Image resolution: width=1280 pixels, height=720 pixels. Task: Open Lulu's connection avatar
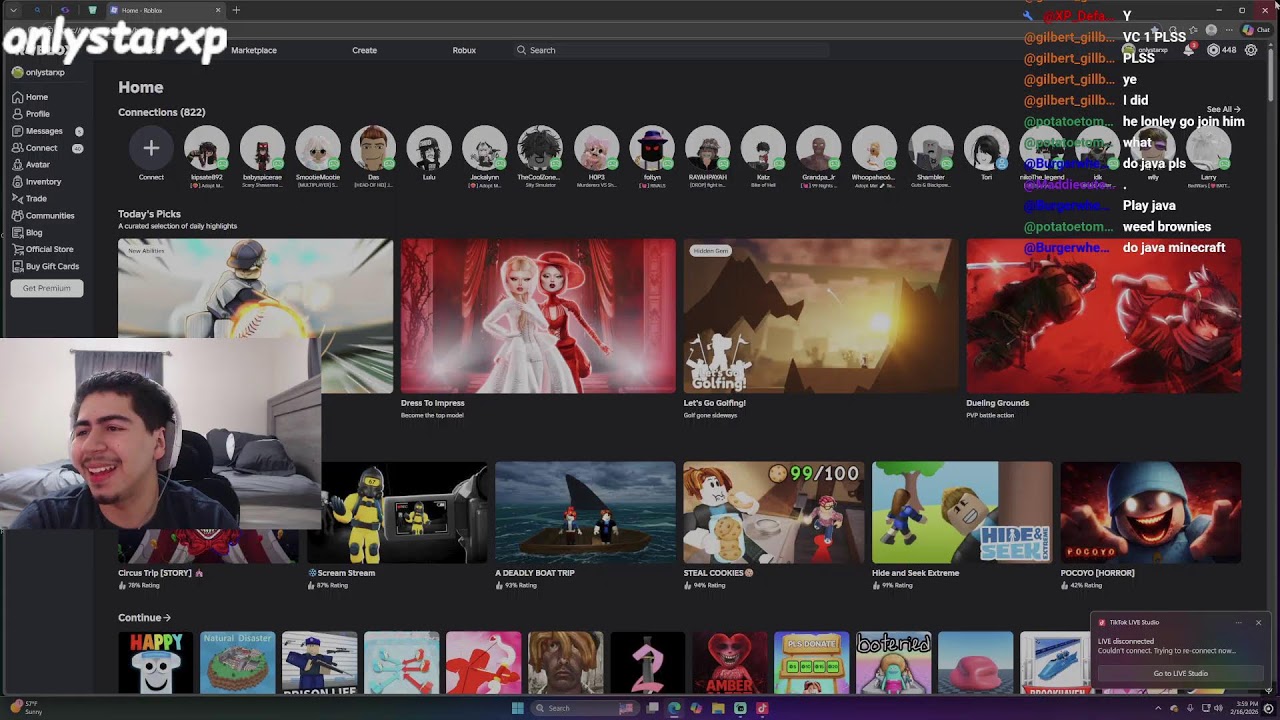pos(429,149)
